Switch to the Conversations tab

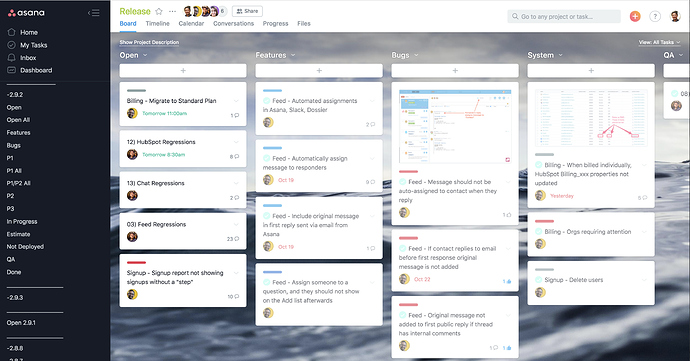pos(233,23)
